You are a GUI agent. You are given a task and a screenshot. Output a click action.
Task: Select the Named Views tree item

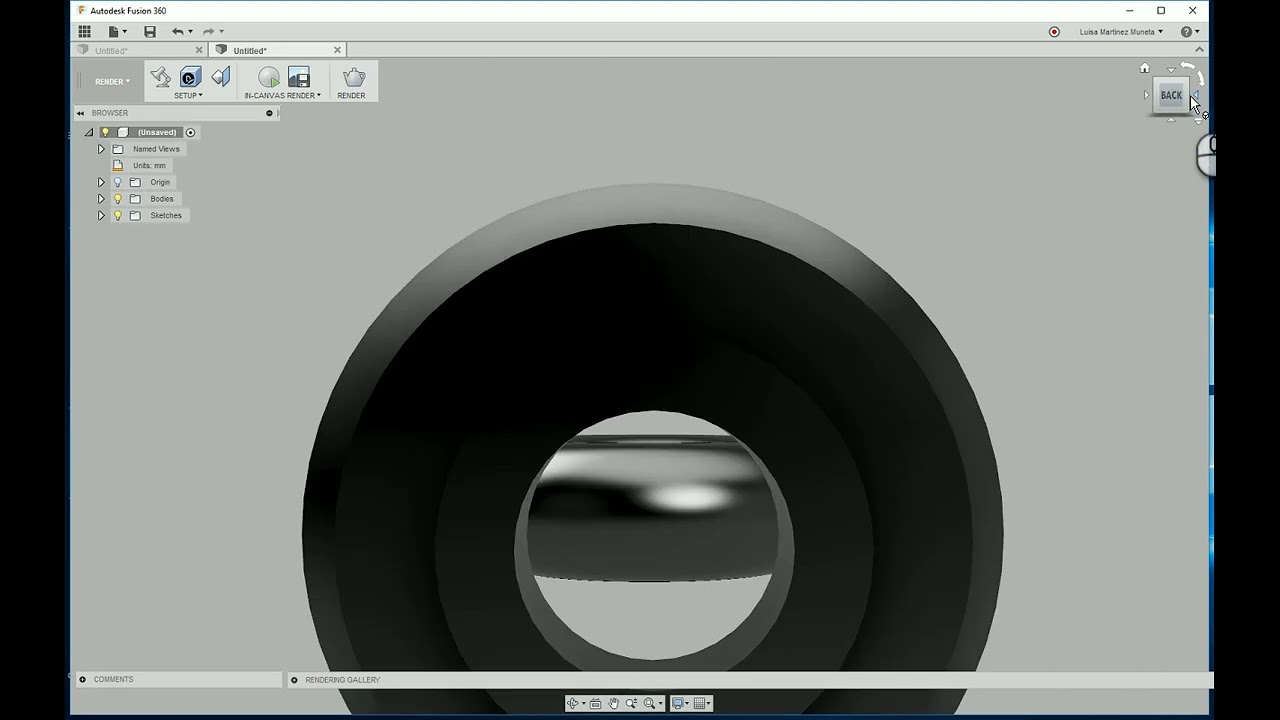[x=156, y=149]
